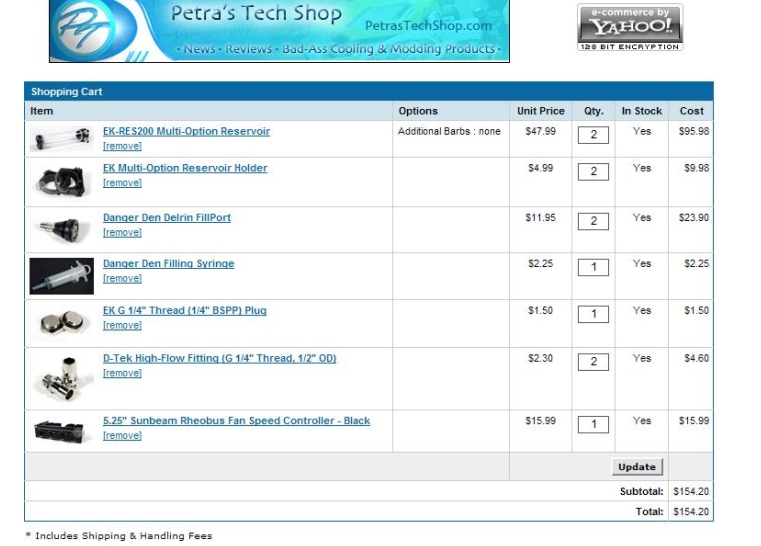Click the Update cart button
761x546 pixels.
pos(637,467)
